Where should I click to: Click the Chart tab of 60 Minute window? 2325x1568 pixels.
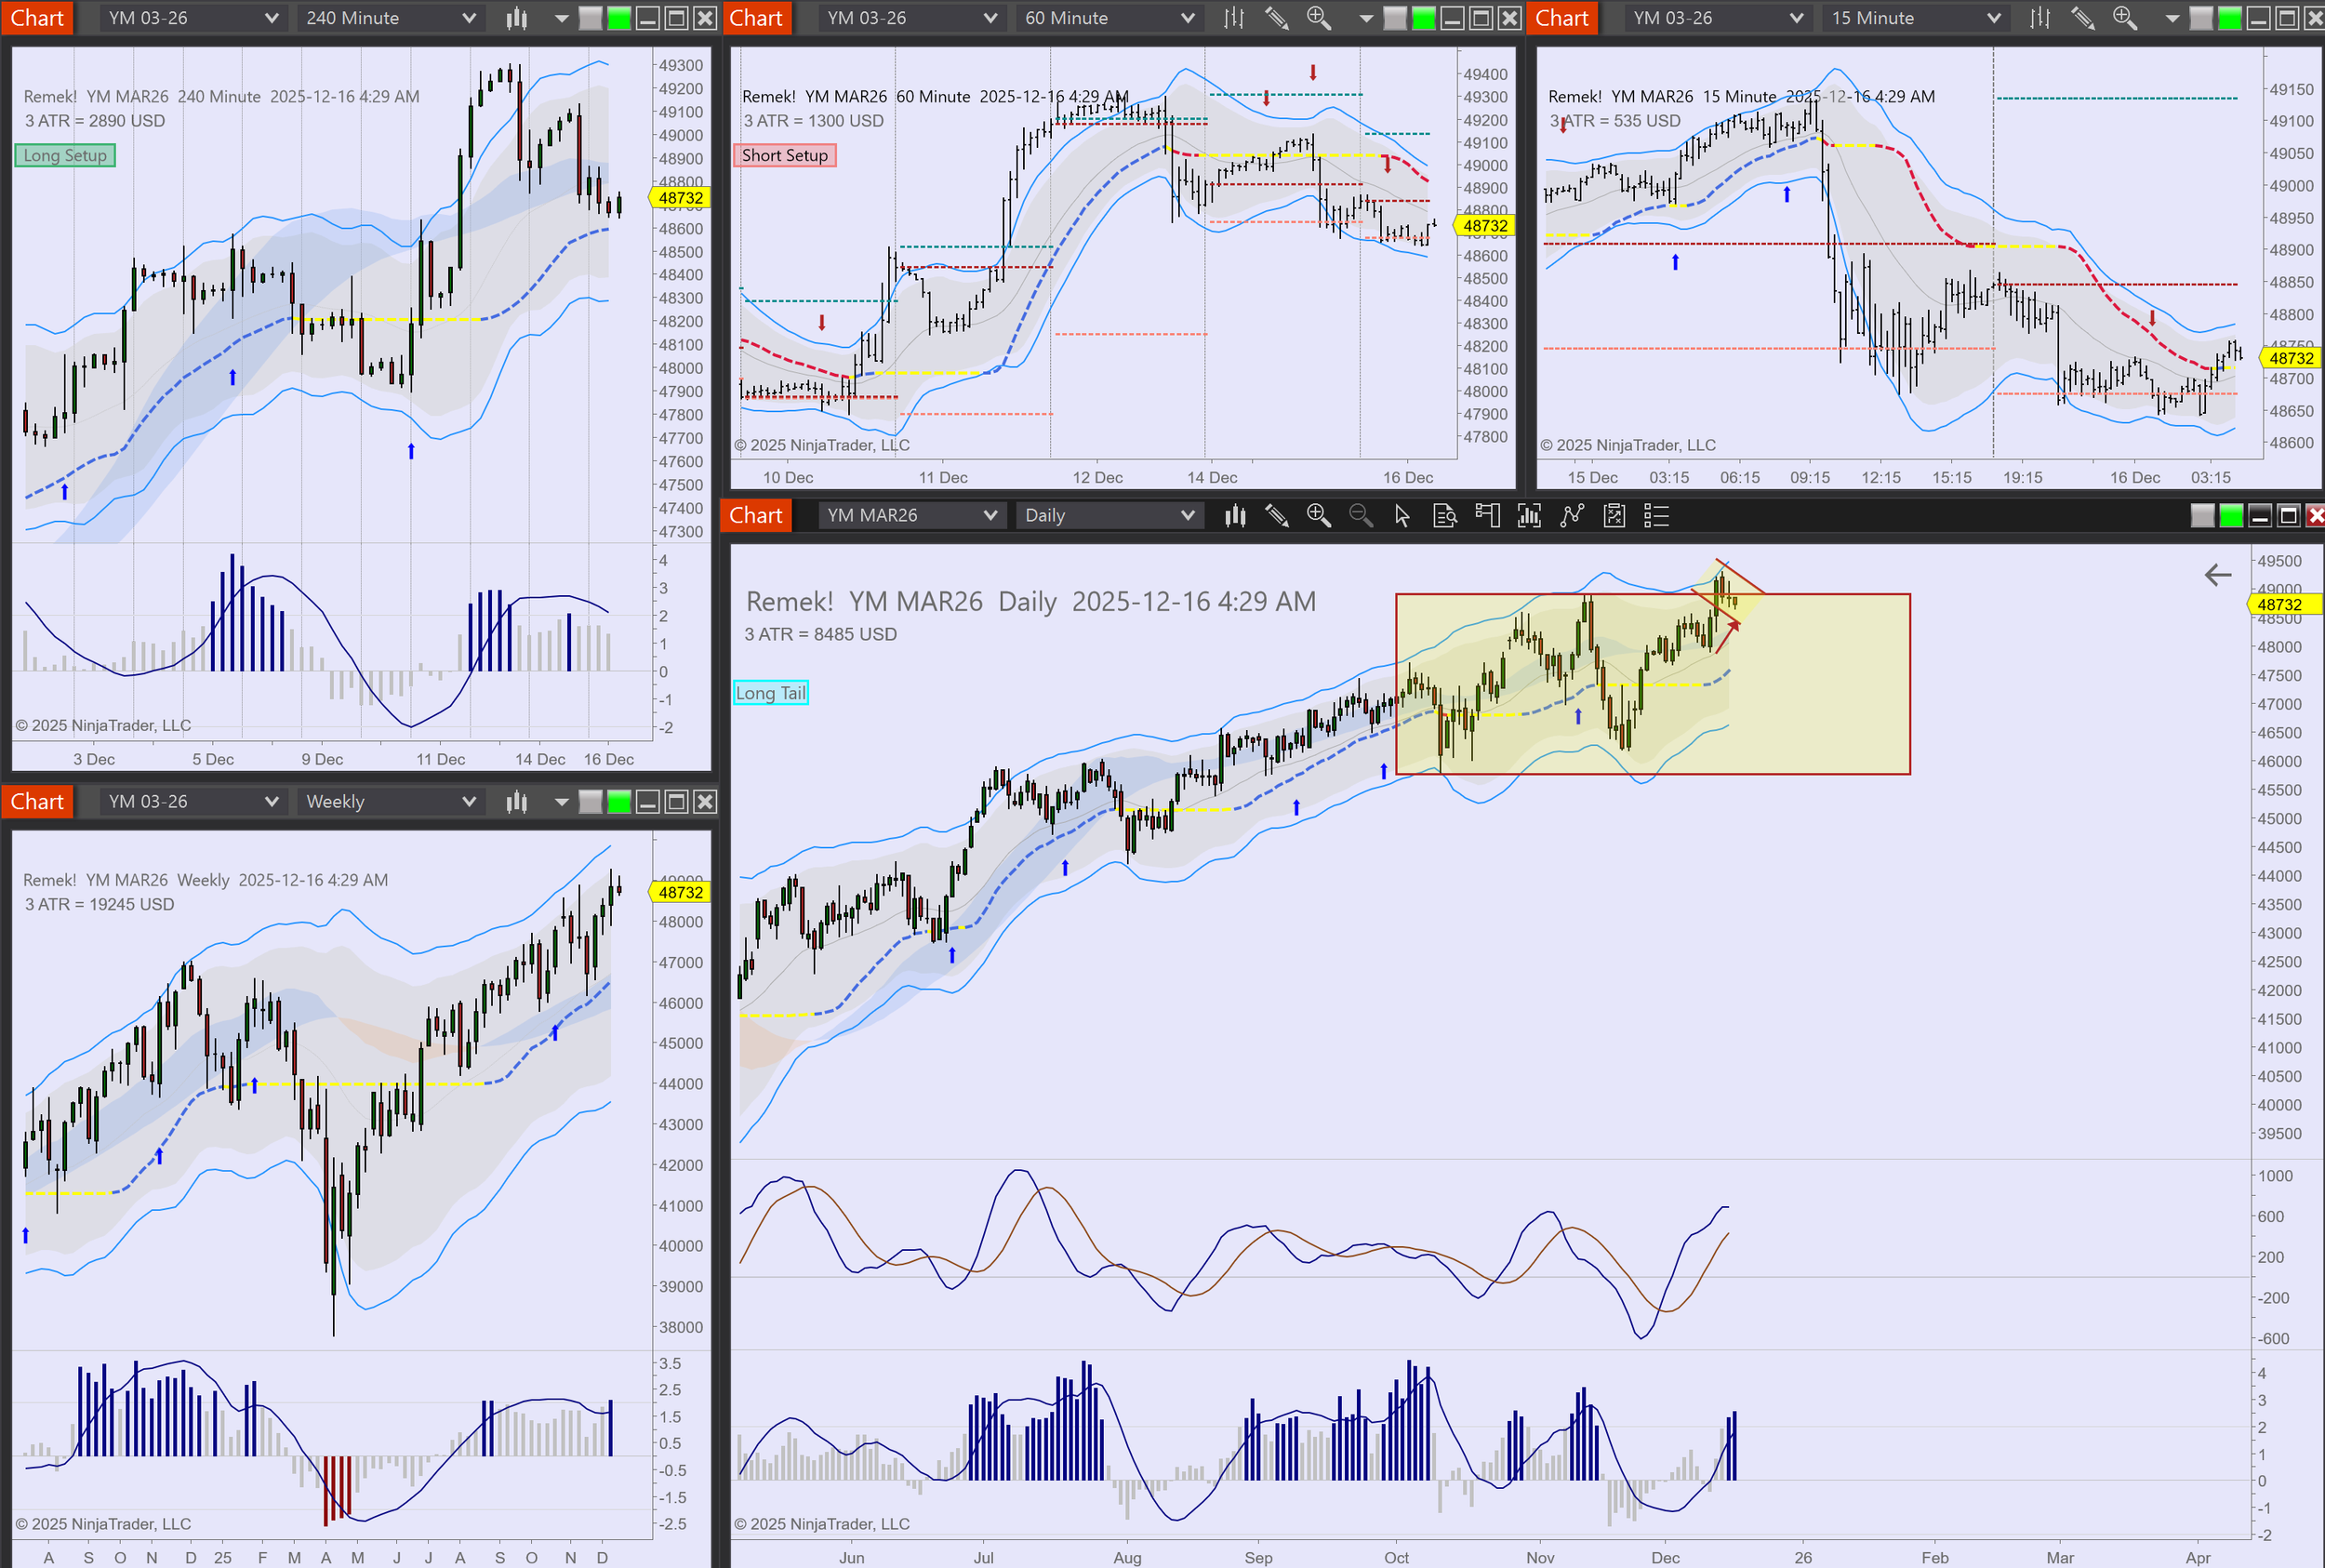click(x=755, y=18)
